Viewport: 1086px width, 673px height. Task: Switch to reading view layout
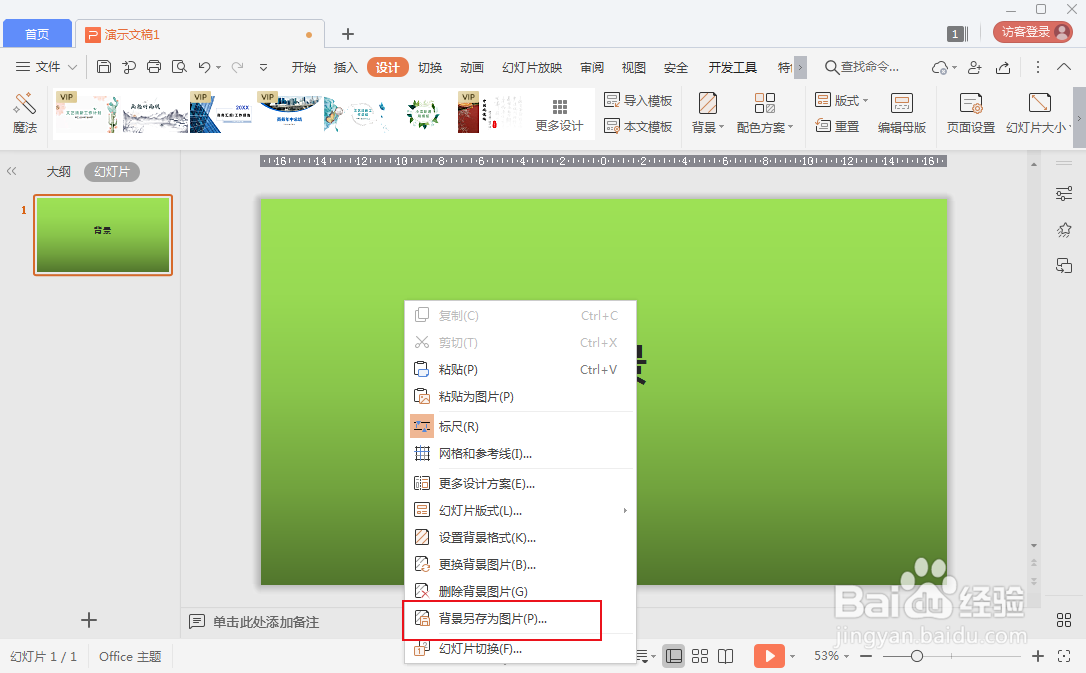click(725, 656)
